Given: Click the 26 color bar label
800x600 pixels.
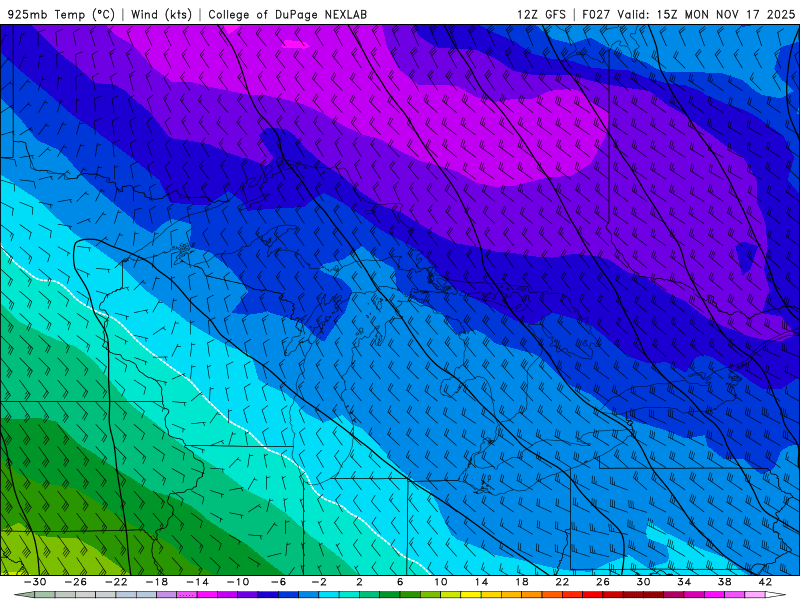Looking at the screenshot, I should 603,582.
